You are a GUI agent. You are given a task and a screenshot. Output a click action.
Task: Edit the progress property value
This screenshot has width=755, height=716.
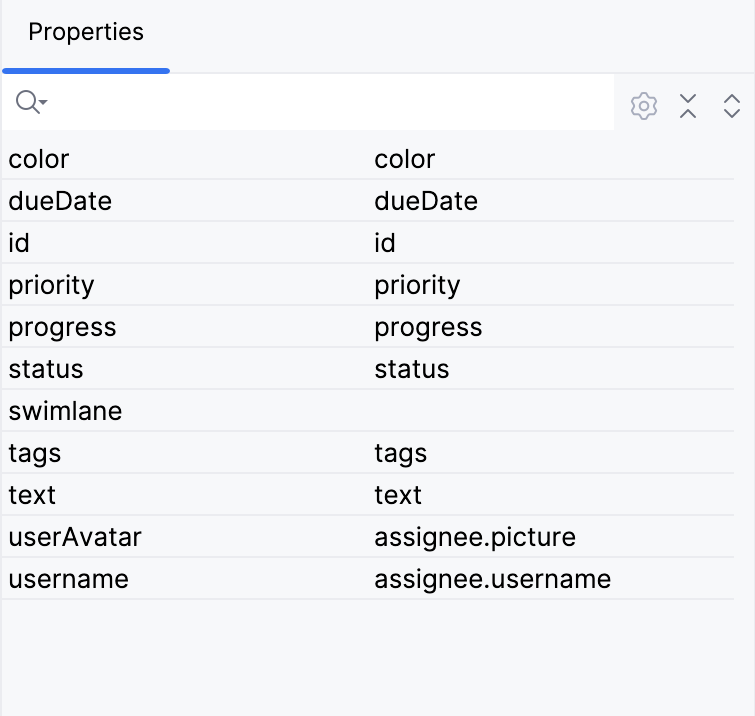[x=428, y=327]
